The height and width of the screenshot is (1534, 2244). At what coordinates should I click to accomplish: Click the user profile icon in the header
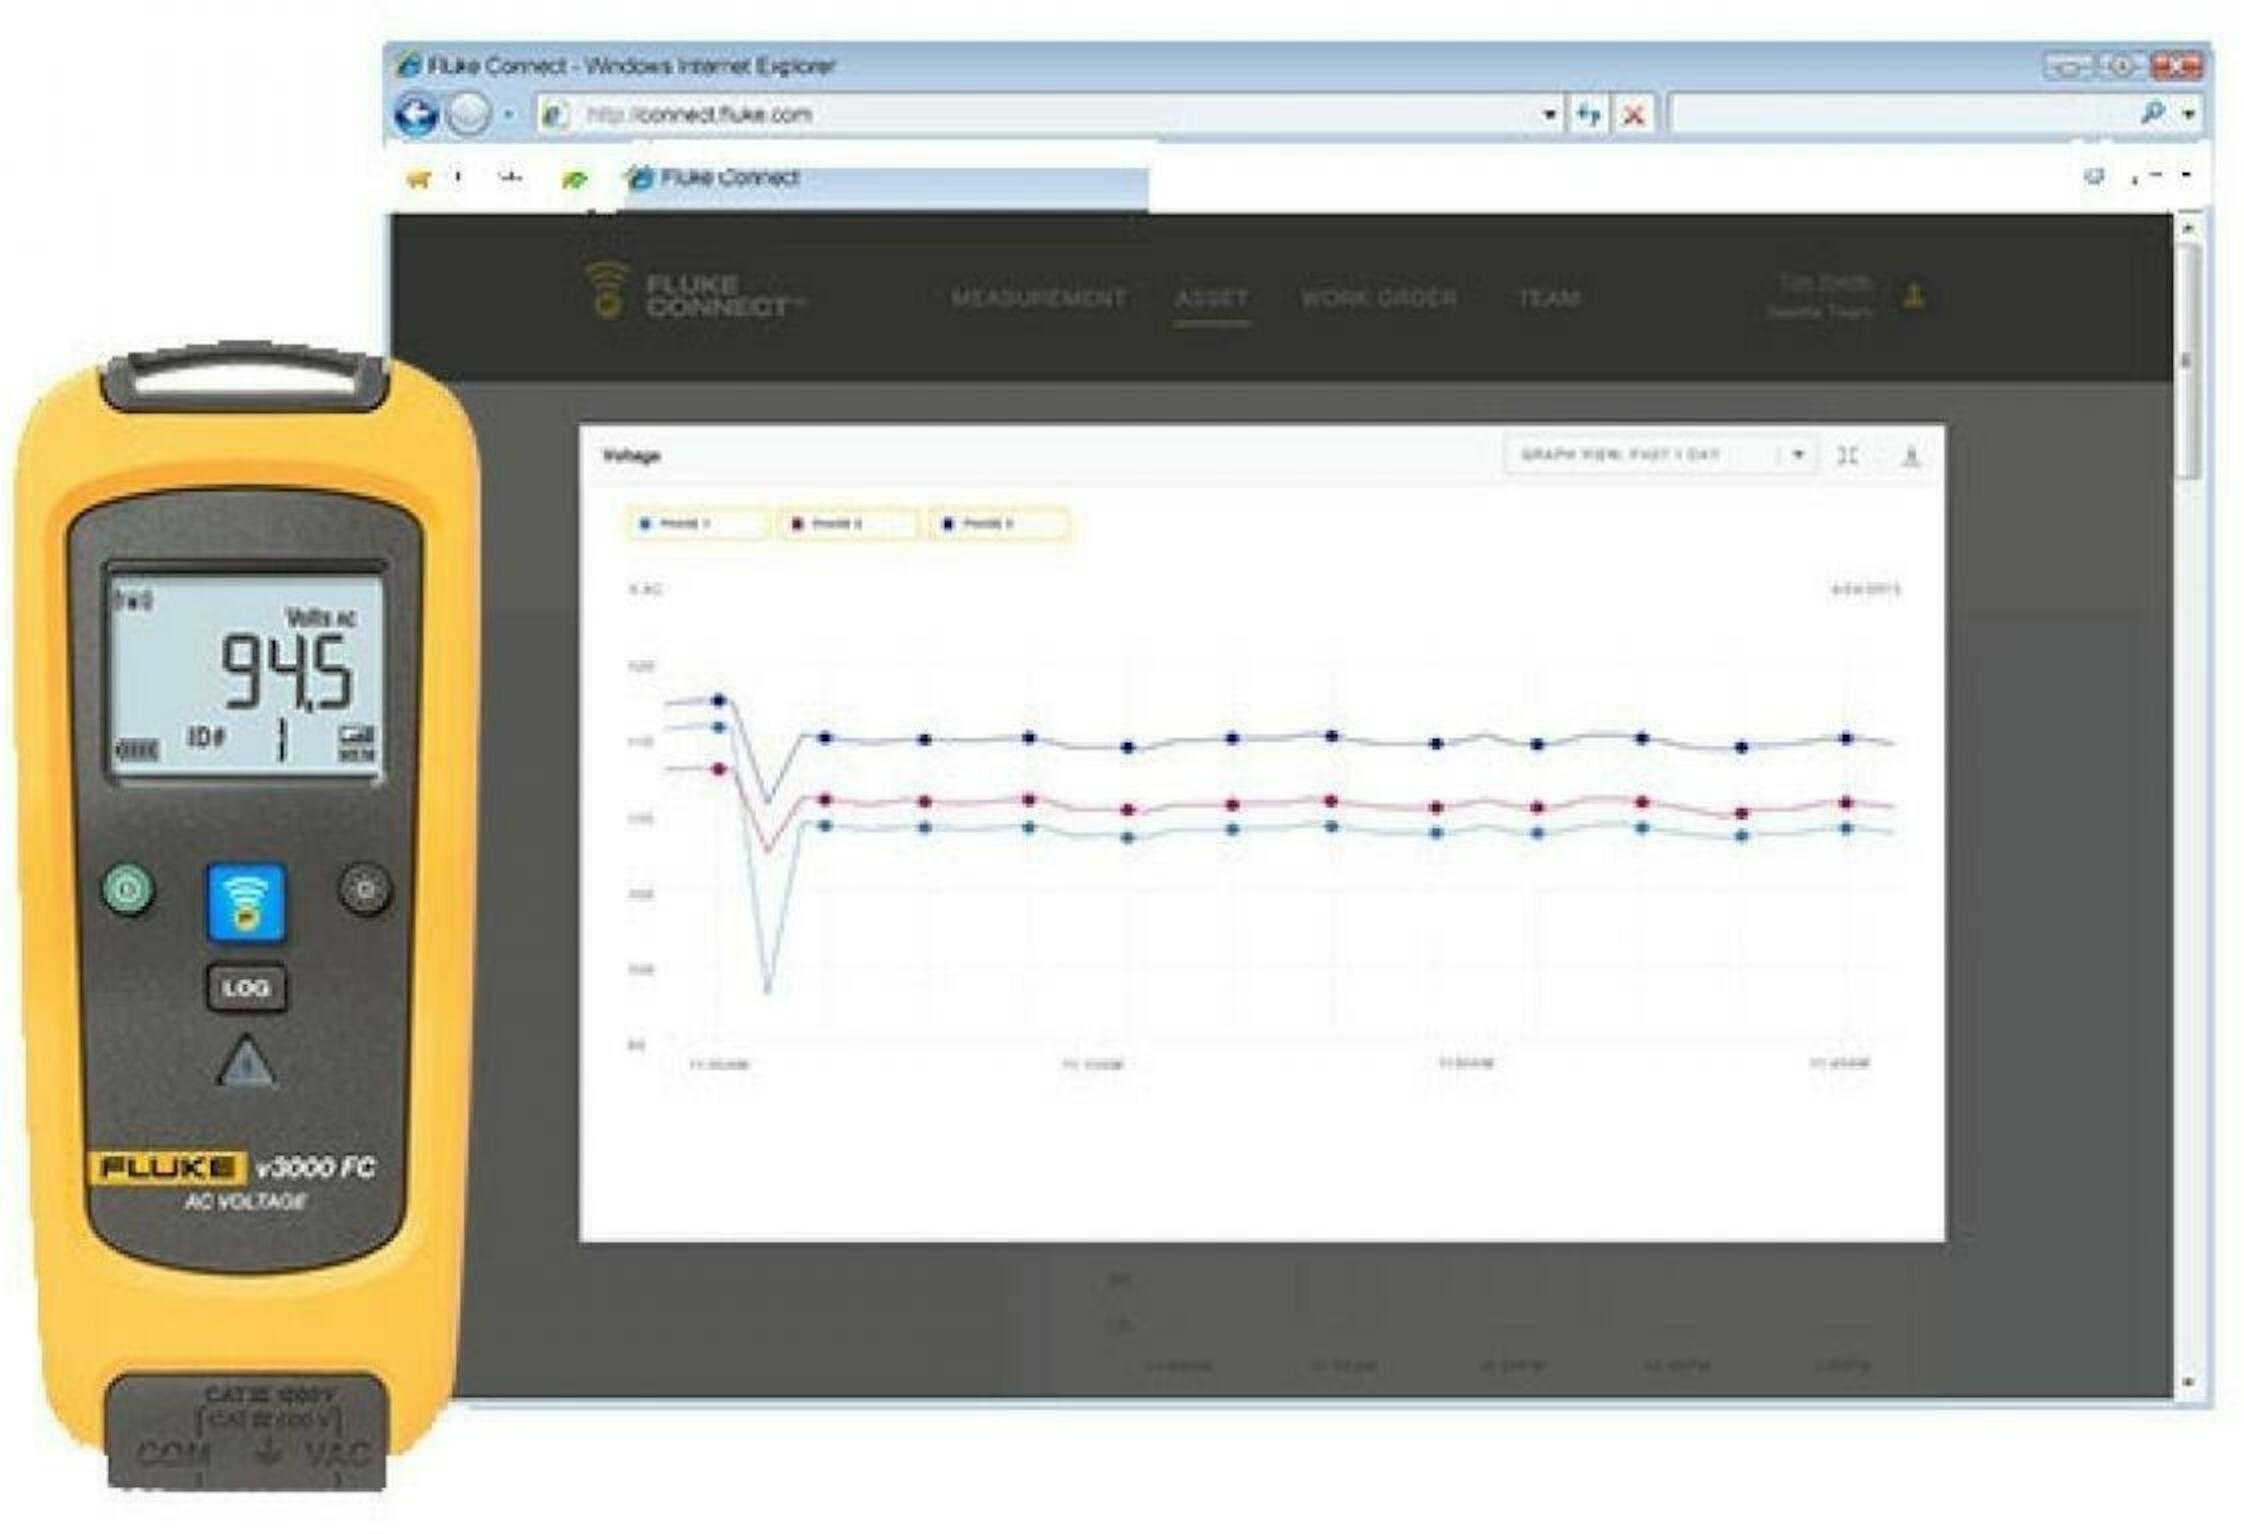[1914, 296]
